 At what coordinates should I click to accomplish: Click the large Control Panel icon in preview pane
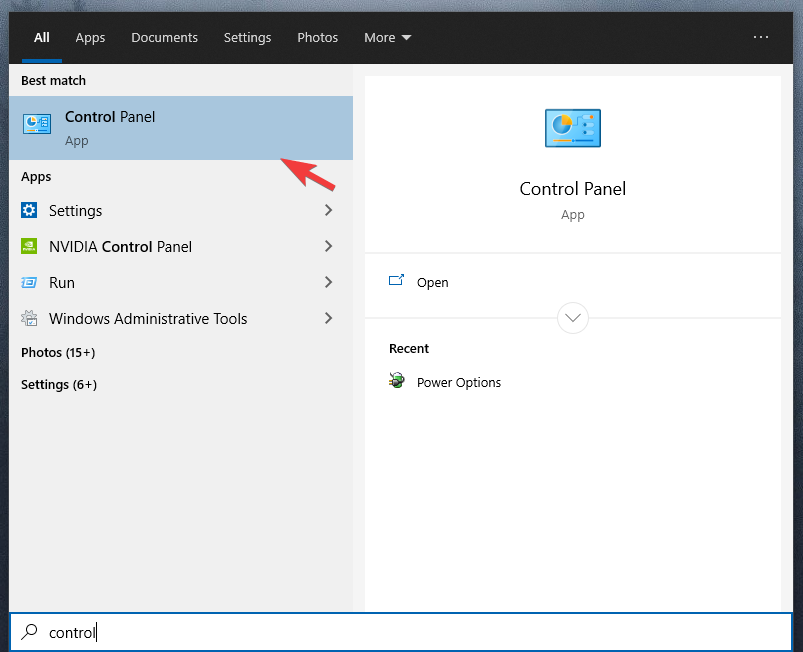[573, 128]
